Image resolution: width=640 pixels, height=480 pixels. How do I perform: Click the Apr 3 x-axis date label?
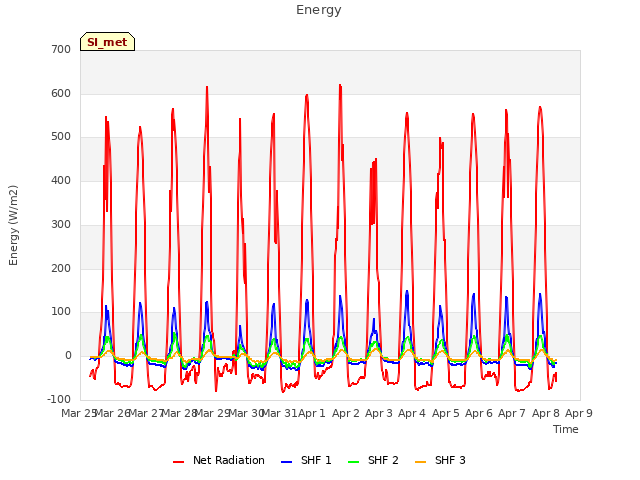coord(379,413)
